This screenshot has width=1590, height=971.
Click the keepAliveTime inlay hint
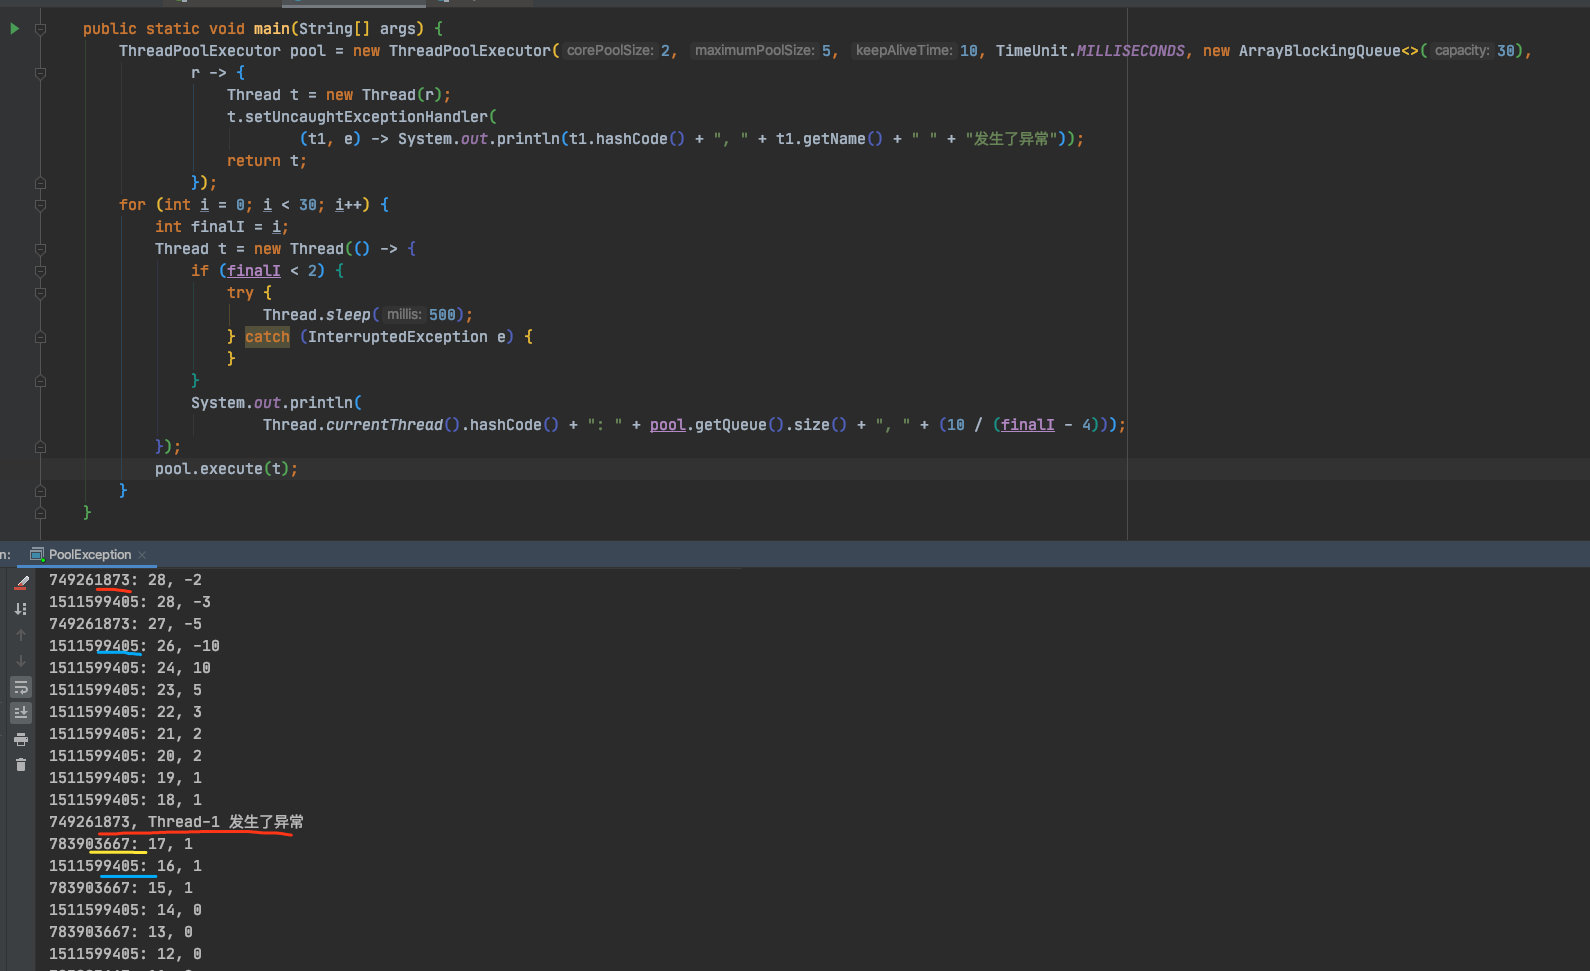[x=904, y=50]
